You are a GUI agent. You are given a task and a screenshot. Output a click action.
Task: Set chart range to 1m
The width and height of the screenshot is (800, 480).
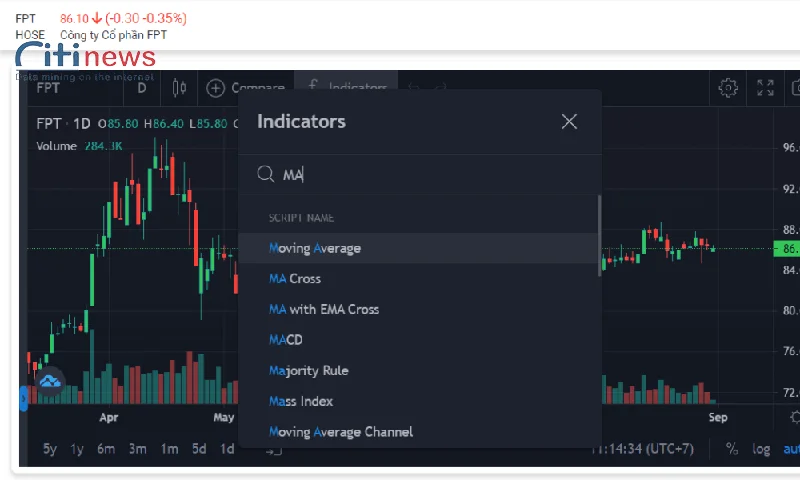169,449
